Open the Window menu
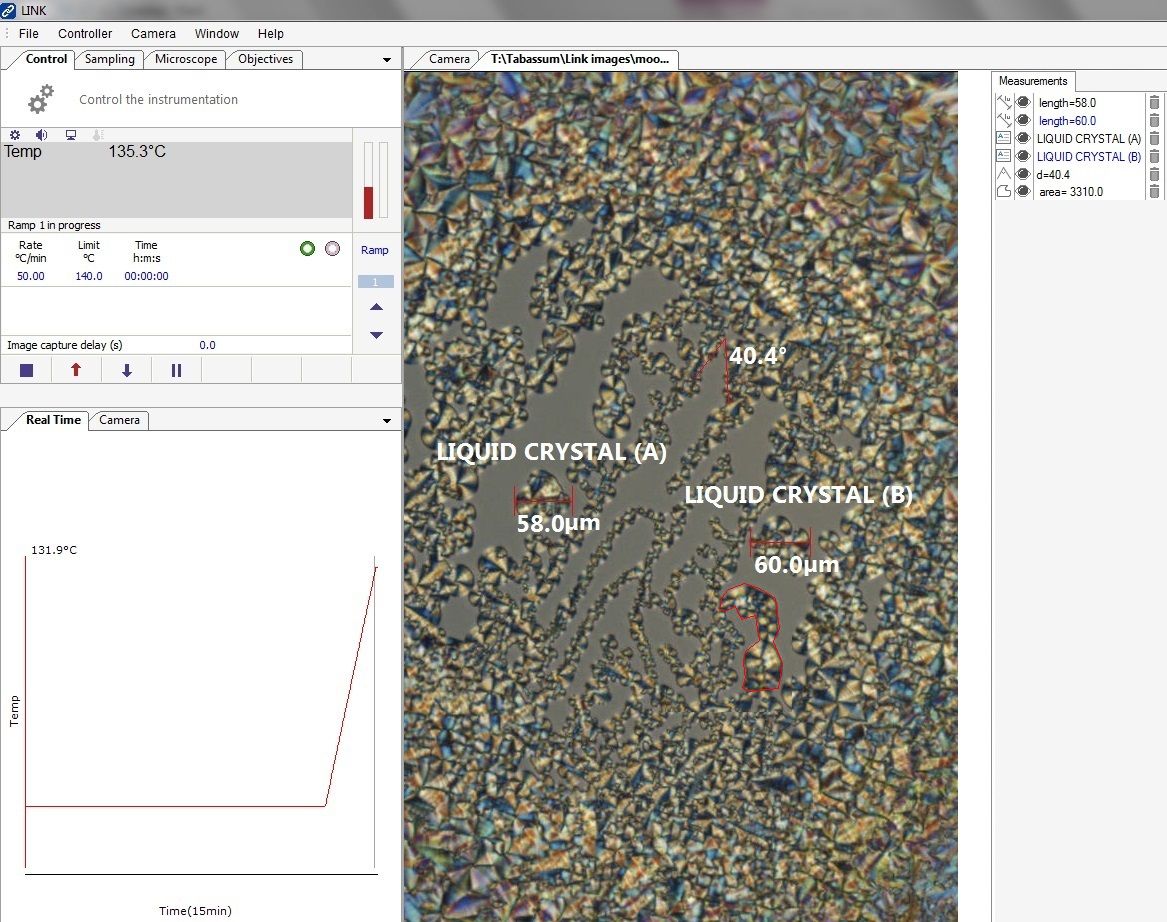The width and height of the screenshot is (1167, 922). (x=217, y=33)
